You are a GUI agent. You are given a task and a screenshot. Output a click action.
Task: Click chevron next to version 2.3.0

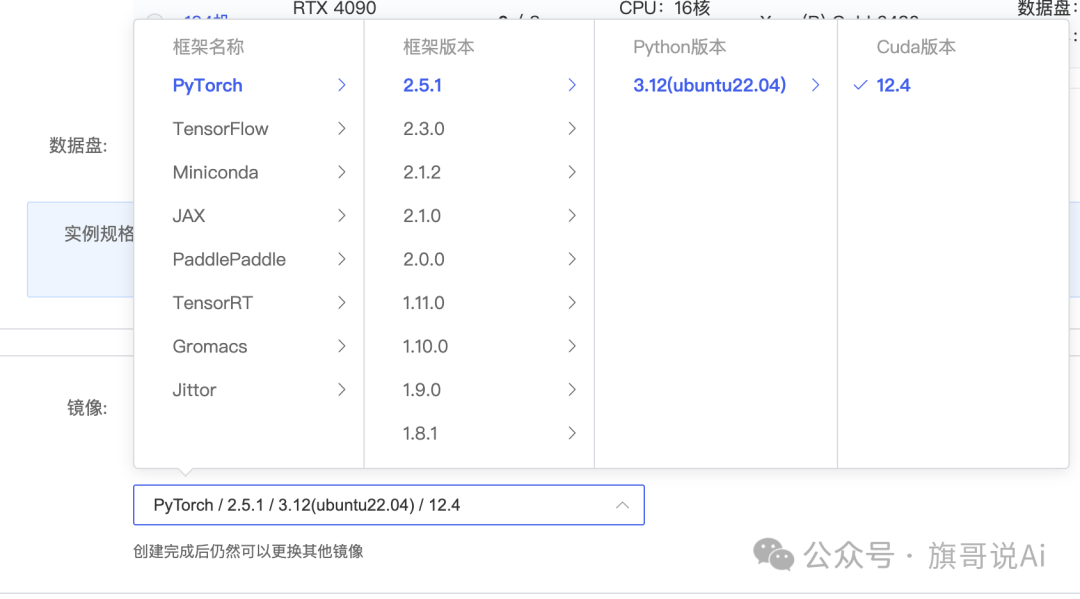coord(572,129)
